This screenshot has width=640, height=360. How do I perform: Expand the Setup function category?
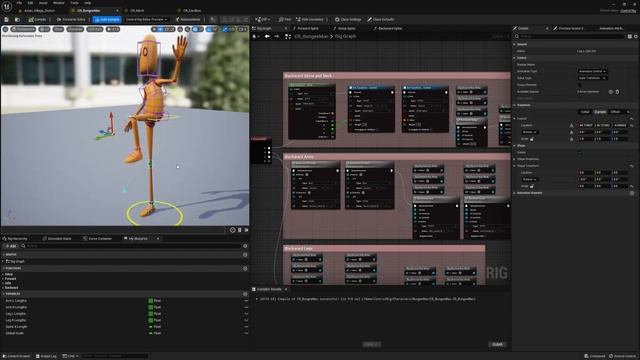click(4, 274)
